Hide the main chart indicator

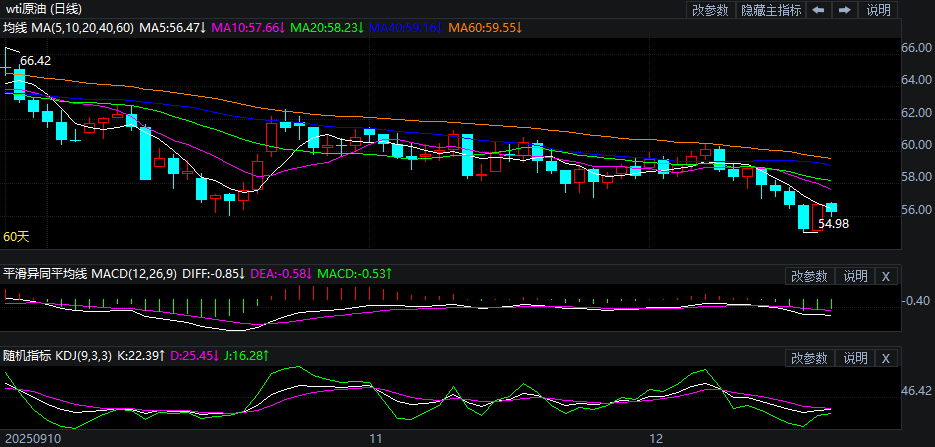tap(770, 10)
